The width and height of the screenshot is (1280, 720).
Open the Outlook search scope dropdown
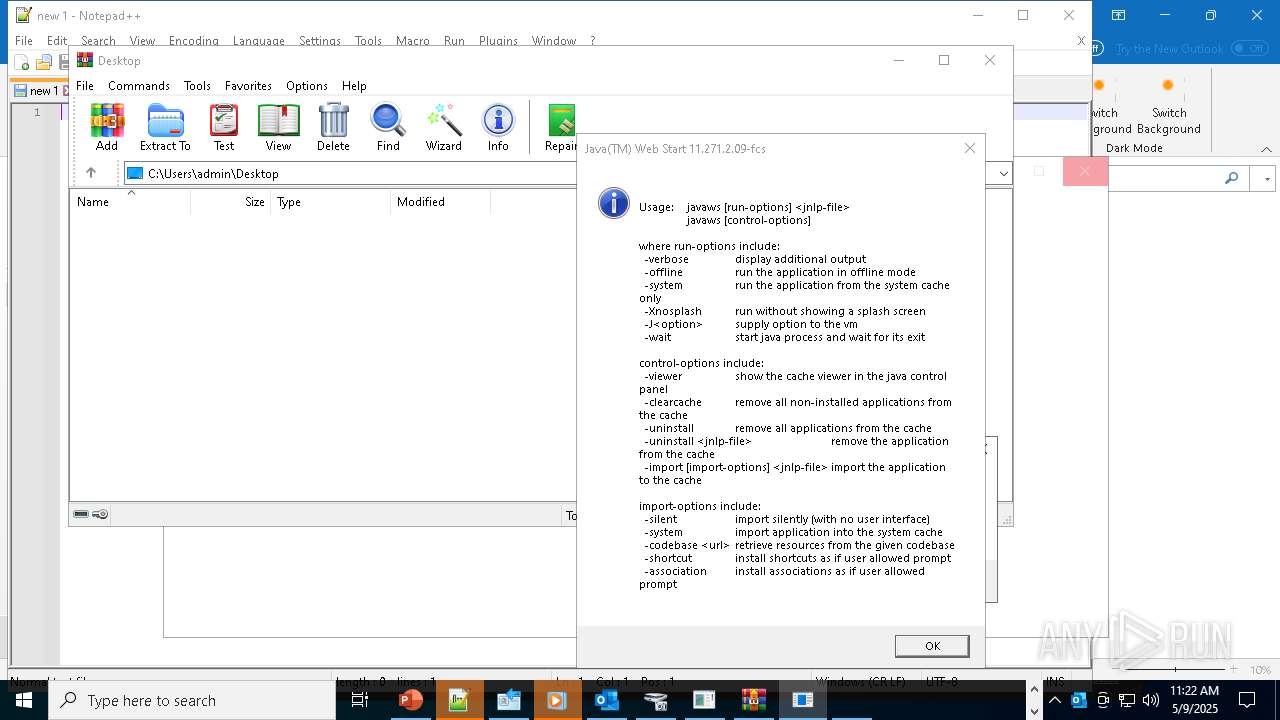pyautogui.click(x=1266, y=178)
